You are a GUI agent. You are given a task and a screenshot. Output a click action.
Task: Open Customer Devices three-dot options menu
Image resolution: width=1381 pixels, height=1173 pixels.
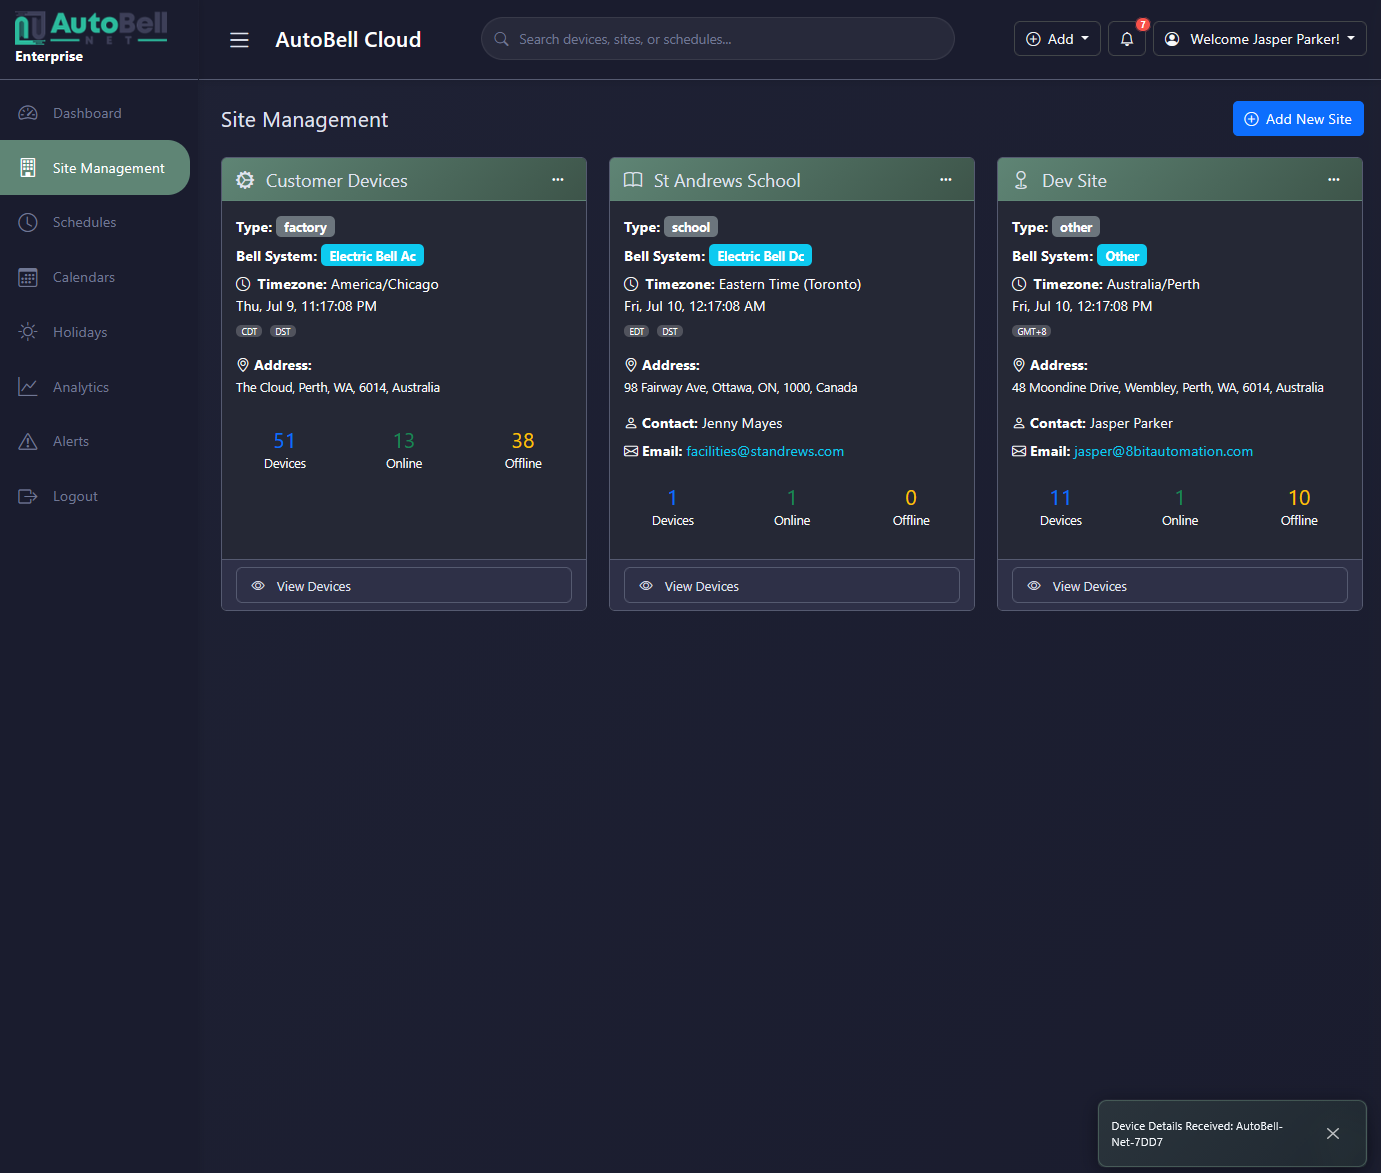558,180
